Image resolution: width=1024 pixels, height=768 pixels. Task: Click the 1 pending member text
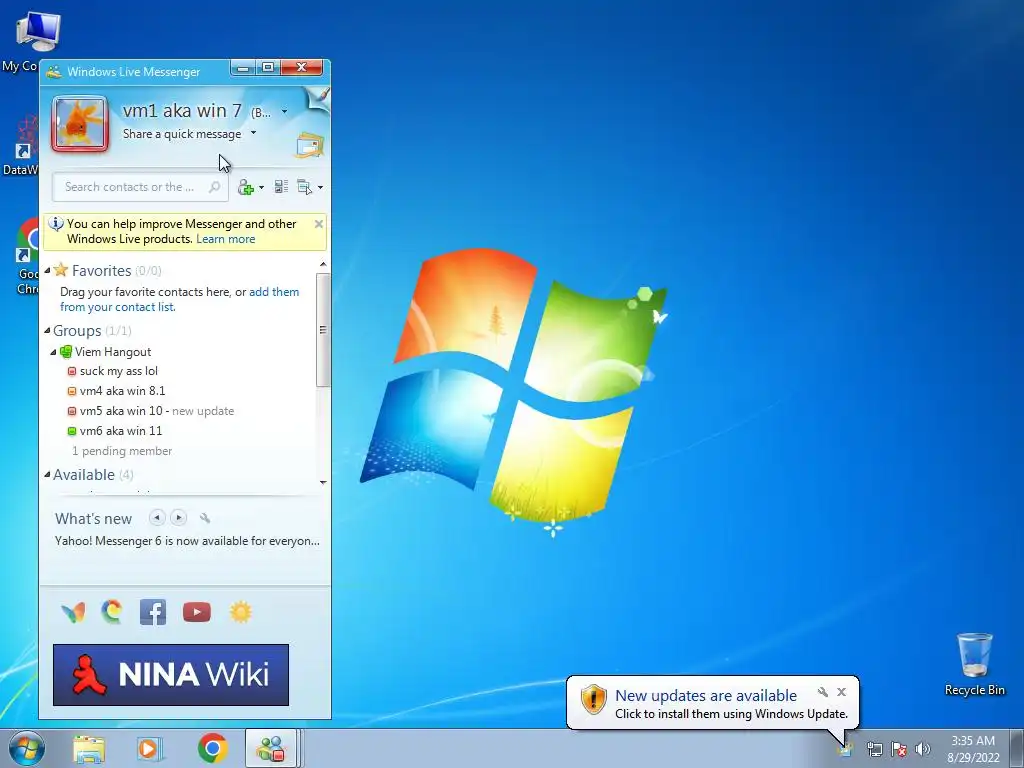pyautogui.click(x=122, y=451)
